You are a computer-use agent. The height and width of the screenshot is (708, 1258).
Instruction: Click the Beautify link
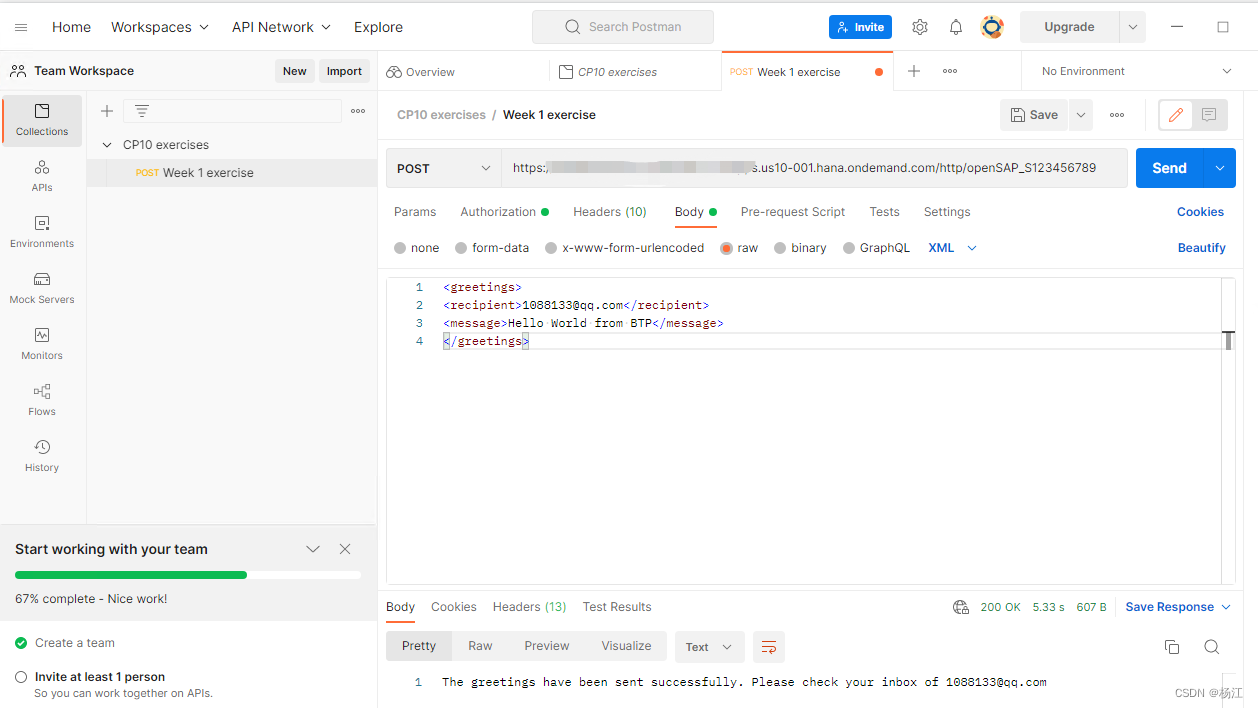[x=1201, y=248]
